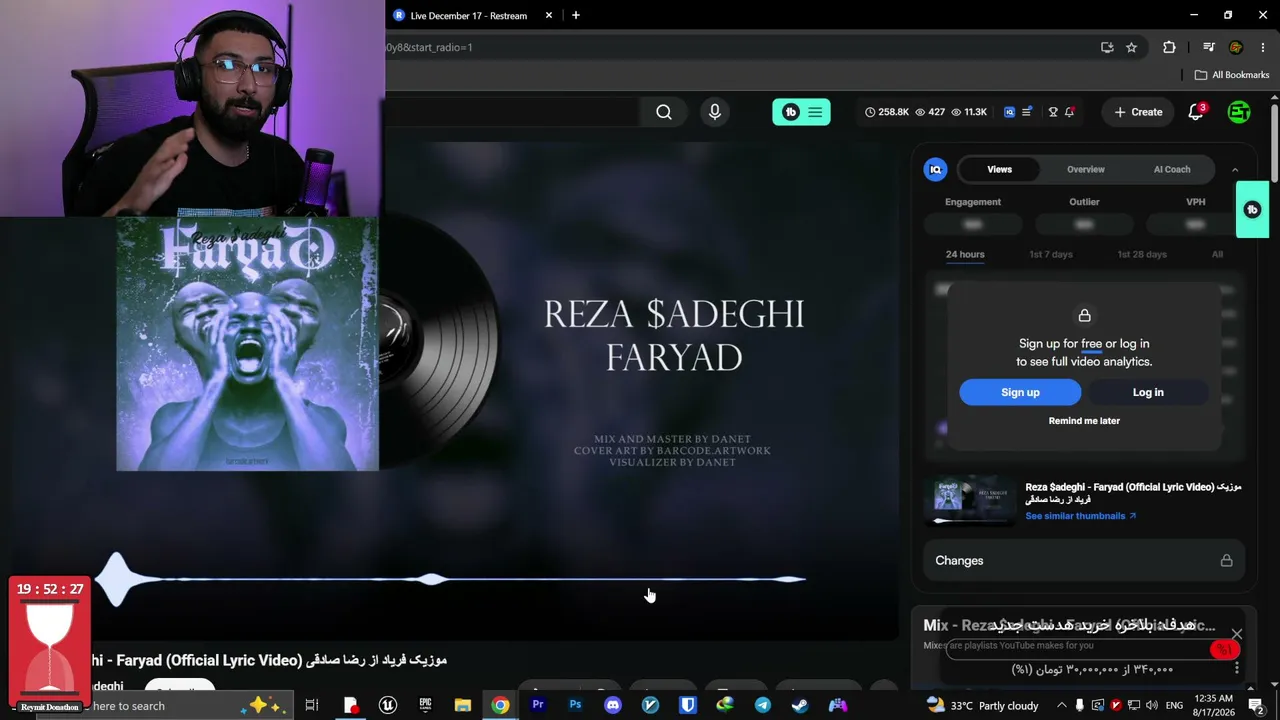Open the All Bookmarks folder
Viewport: 1280px width, 720px height.
tap(1232, 75)
